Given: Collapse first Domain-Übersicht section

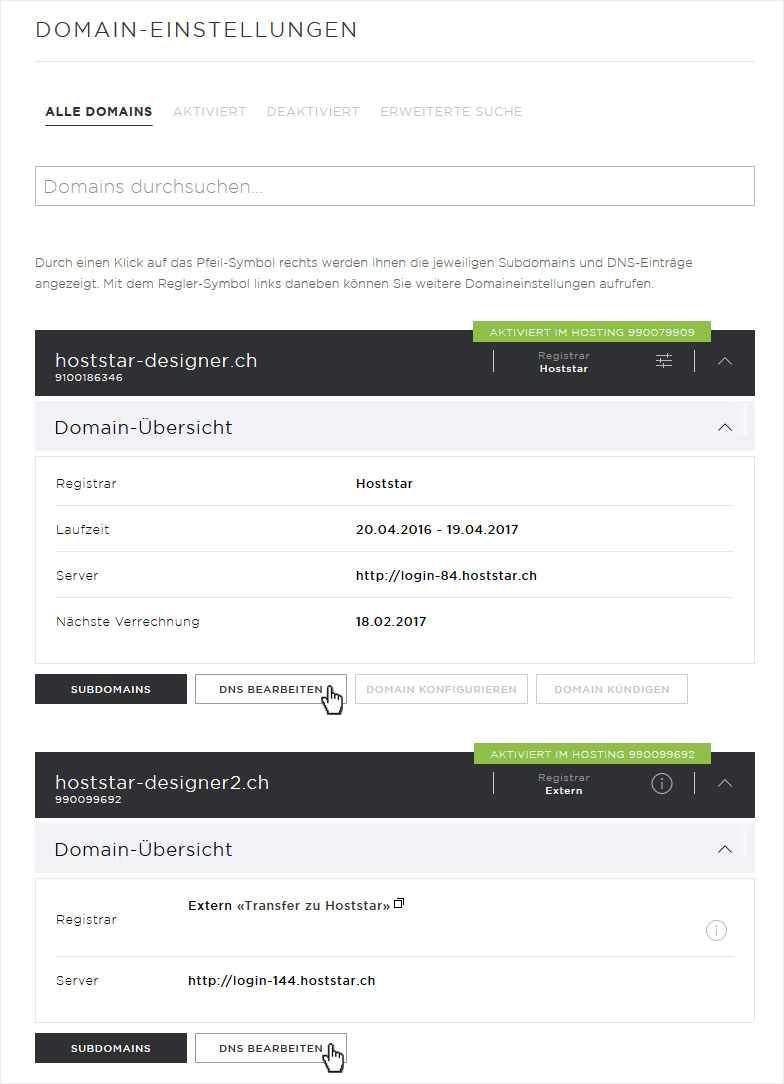Looking at the screenshot, I should pos(725,427).
